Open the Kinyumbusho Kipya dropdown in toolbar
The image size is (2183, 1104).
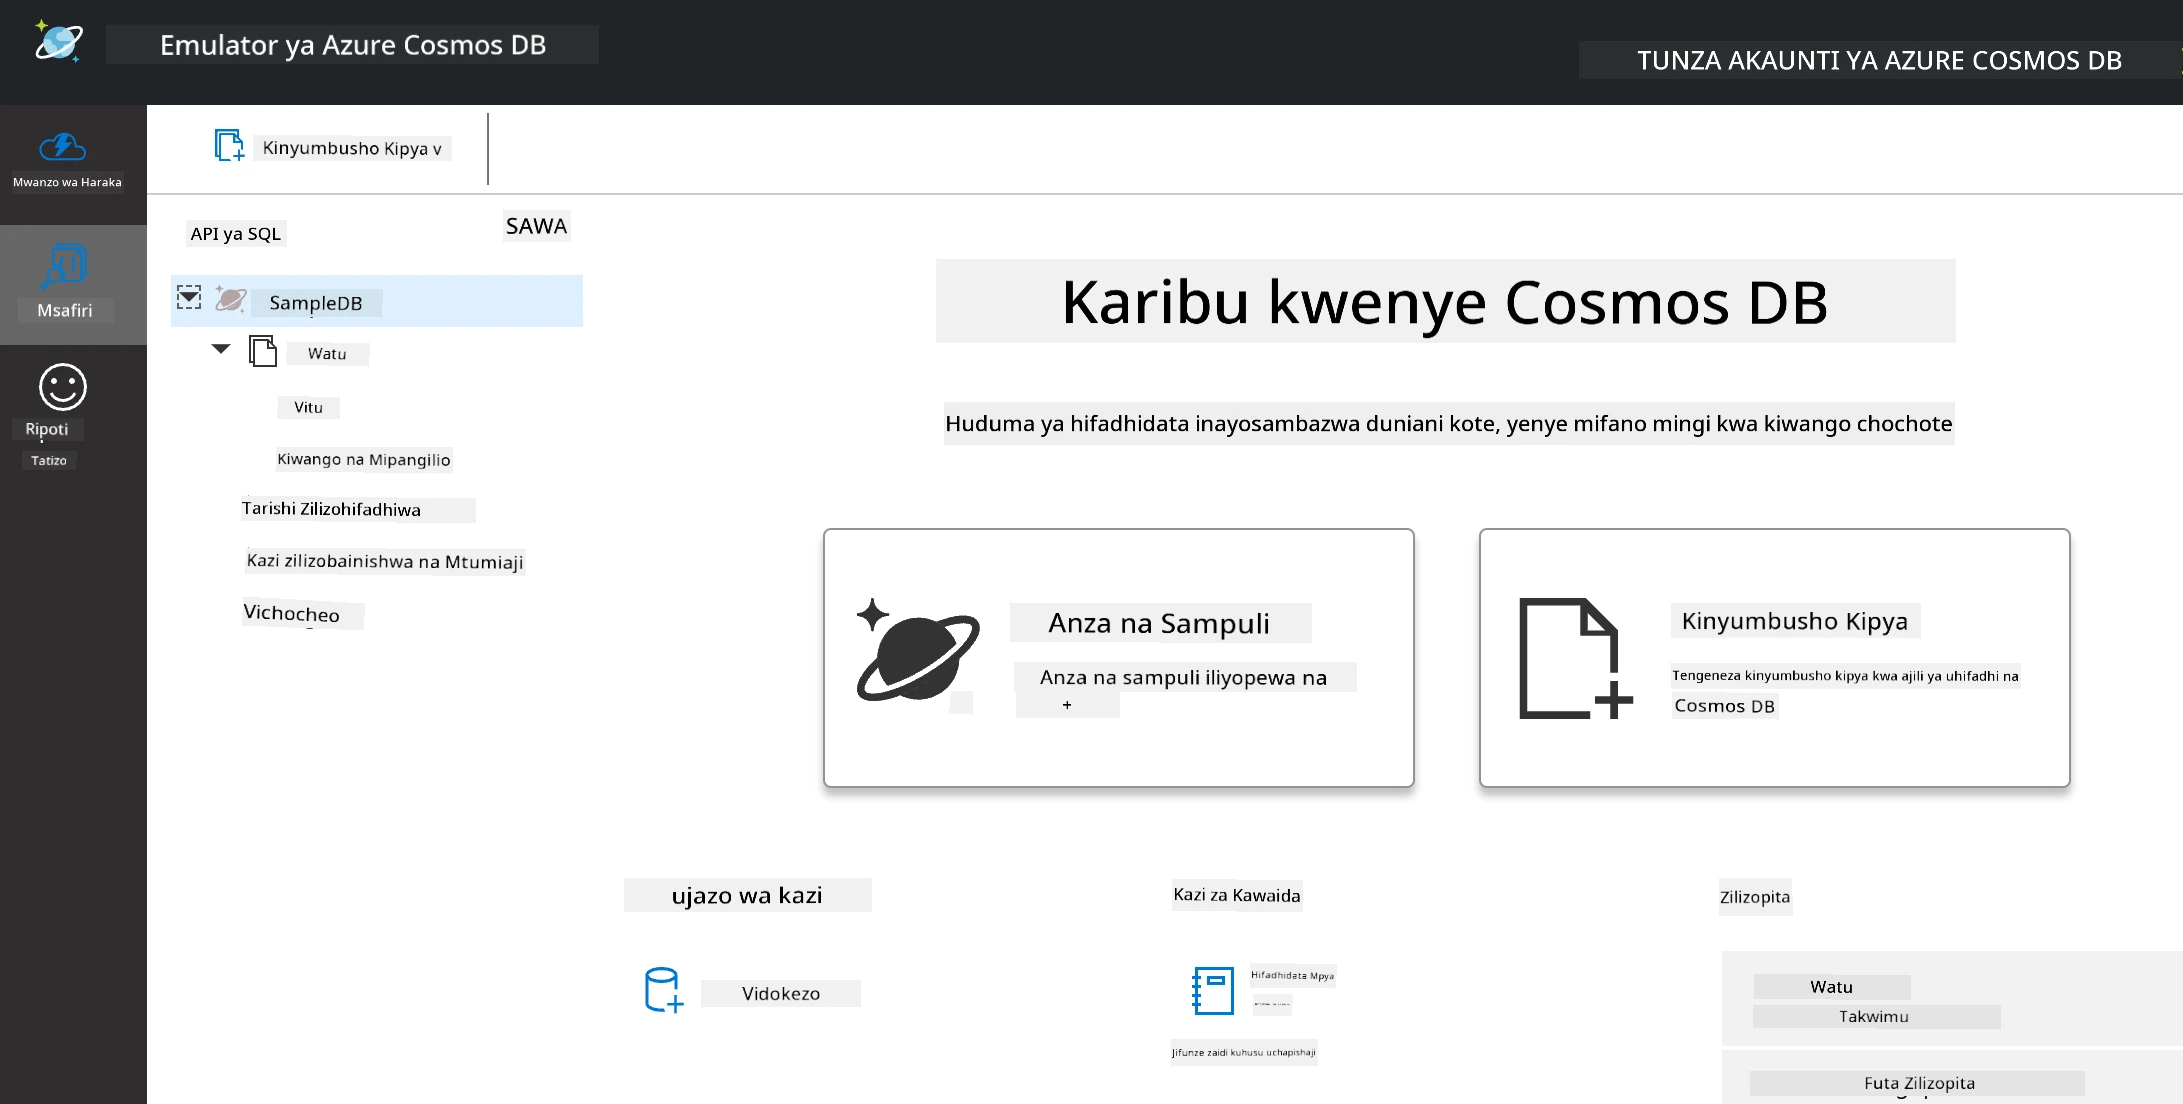coord(351,148)
